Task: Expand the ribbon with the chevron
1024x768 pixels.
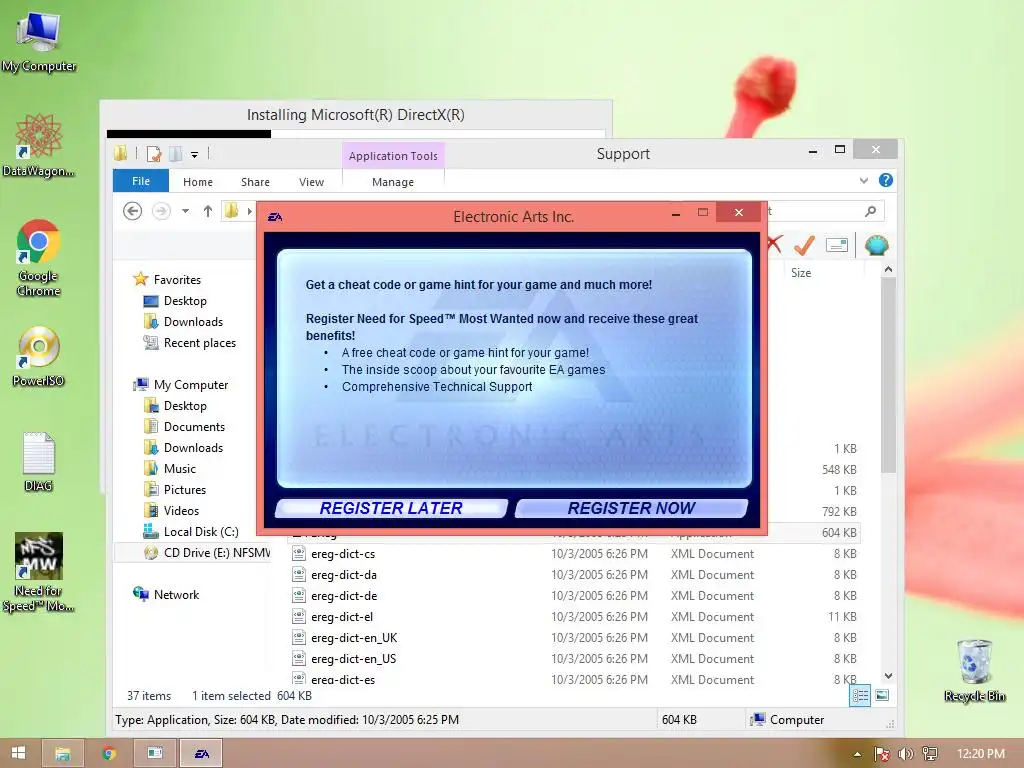Action: coord(864,180)
